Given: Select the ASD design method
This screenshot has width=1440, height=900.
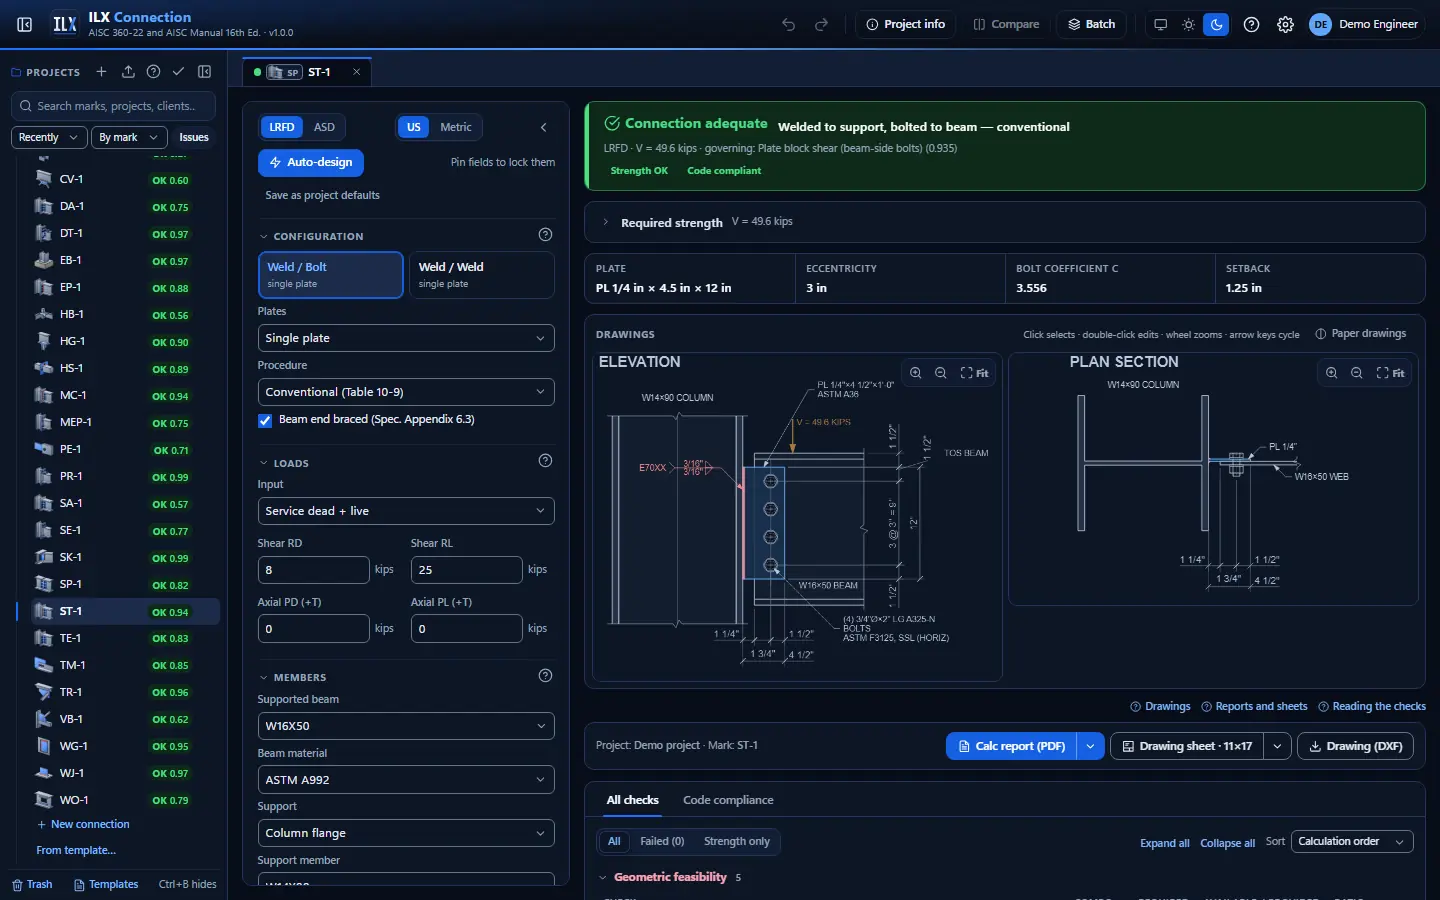Looking at the screenshot, I should 324,127.
